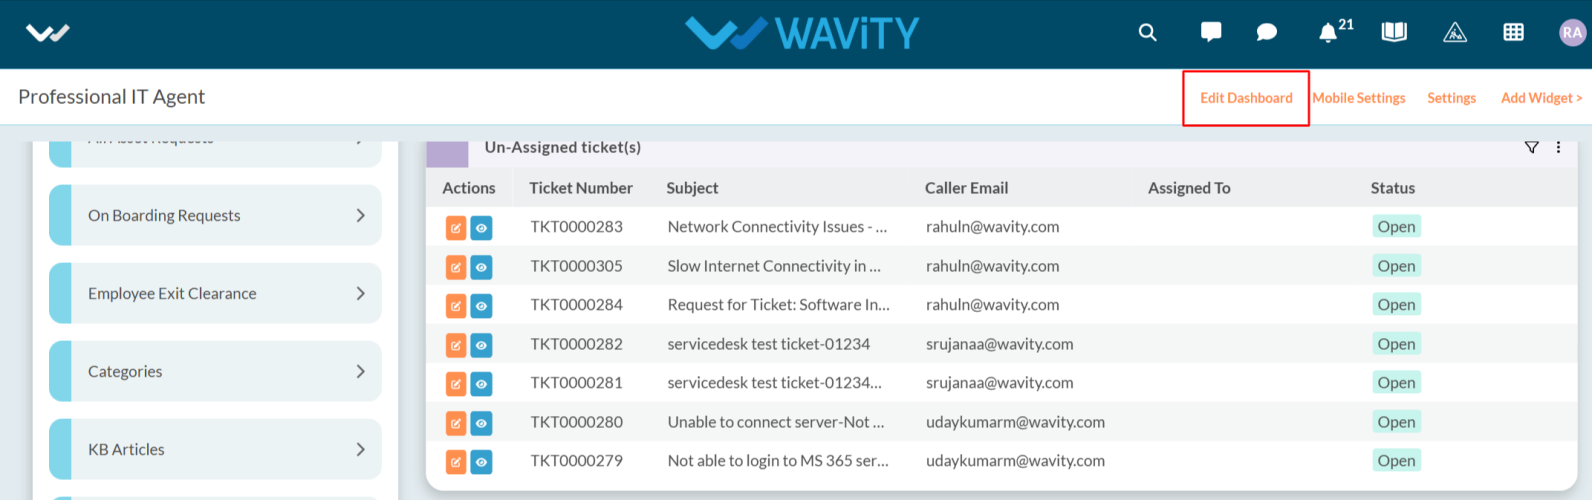Screen dimensions: 1592x500
Task: Click the WAVITY center logo
Action: (x=802, y=33)
